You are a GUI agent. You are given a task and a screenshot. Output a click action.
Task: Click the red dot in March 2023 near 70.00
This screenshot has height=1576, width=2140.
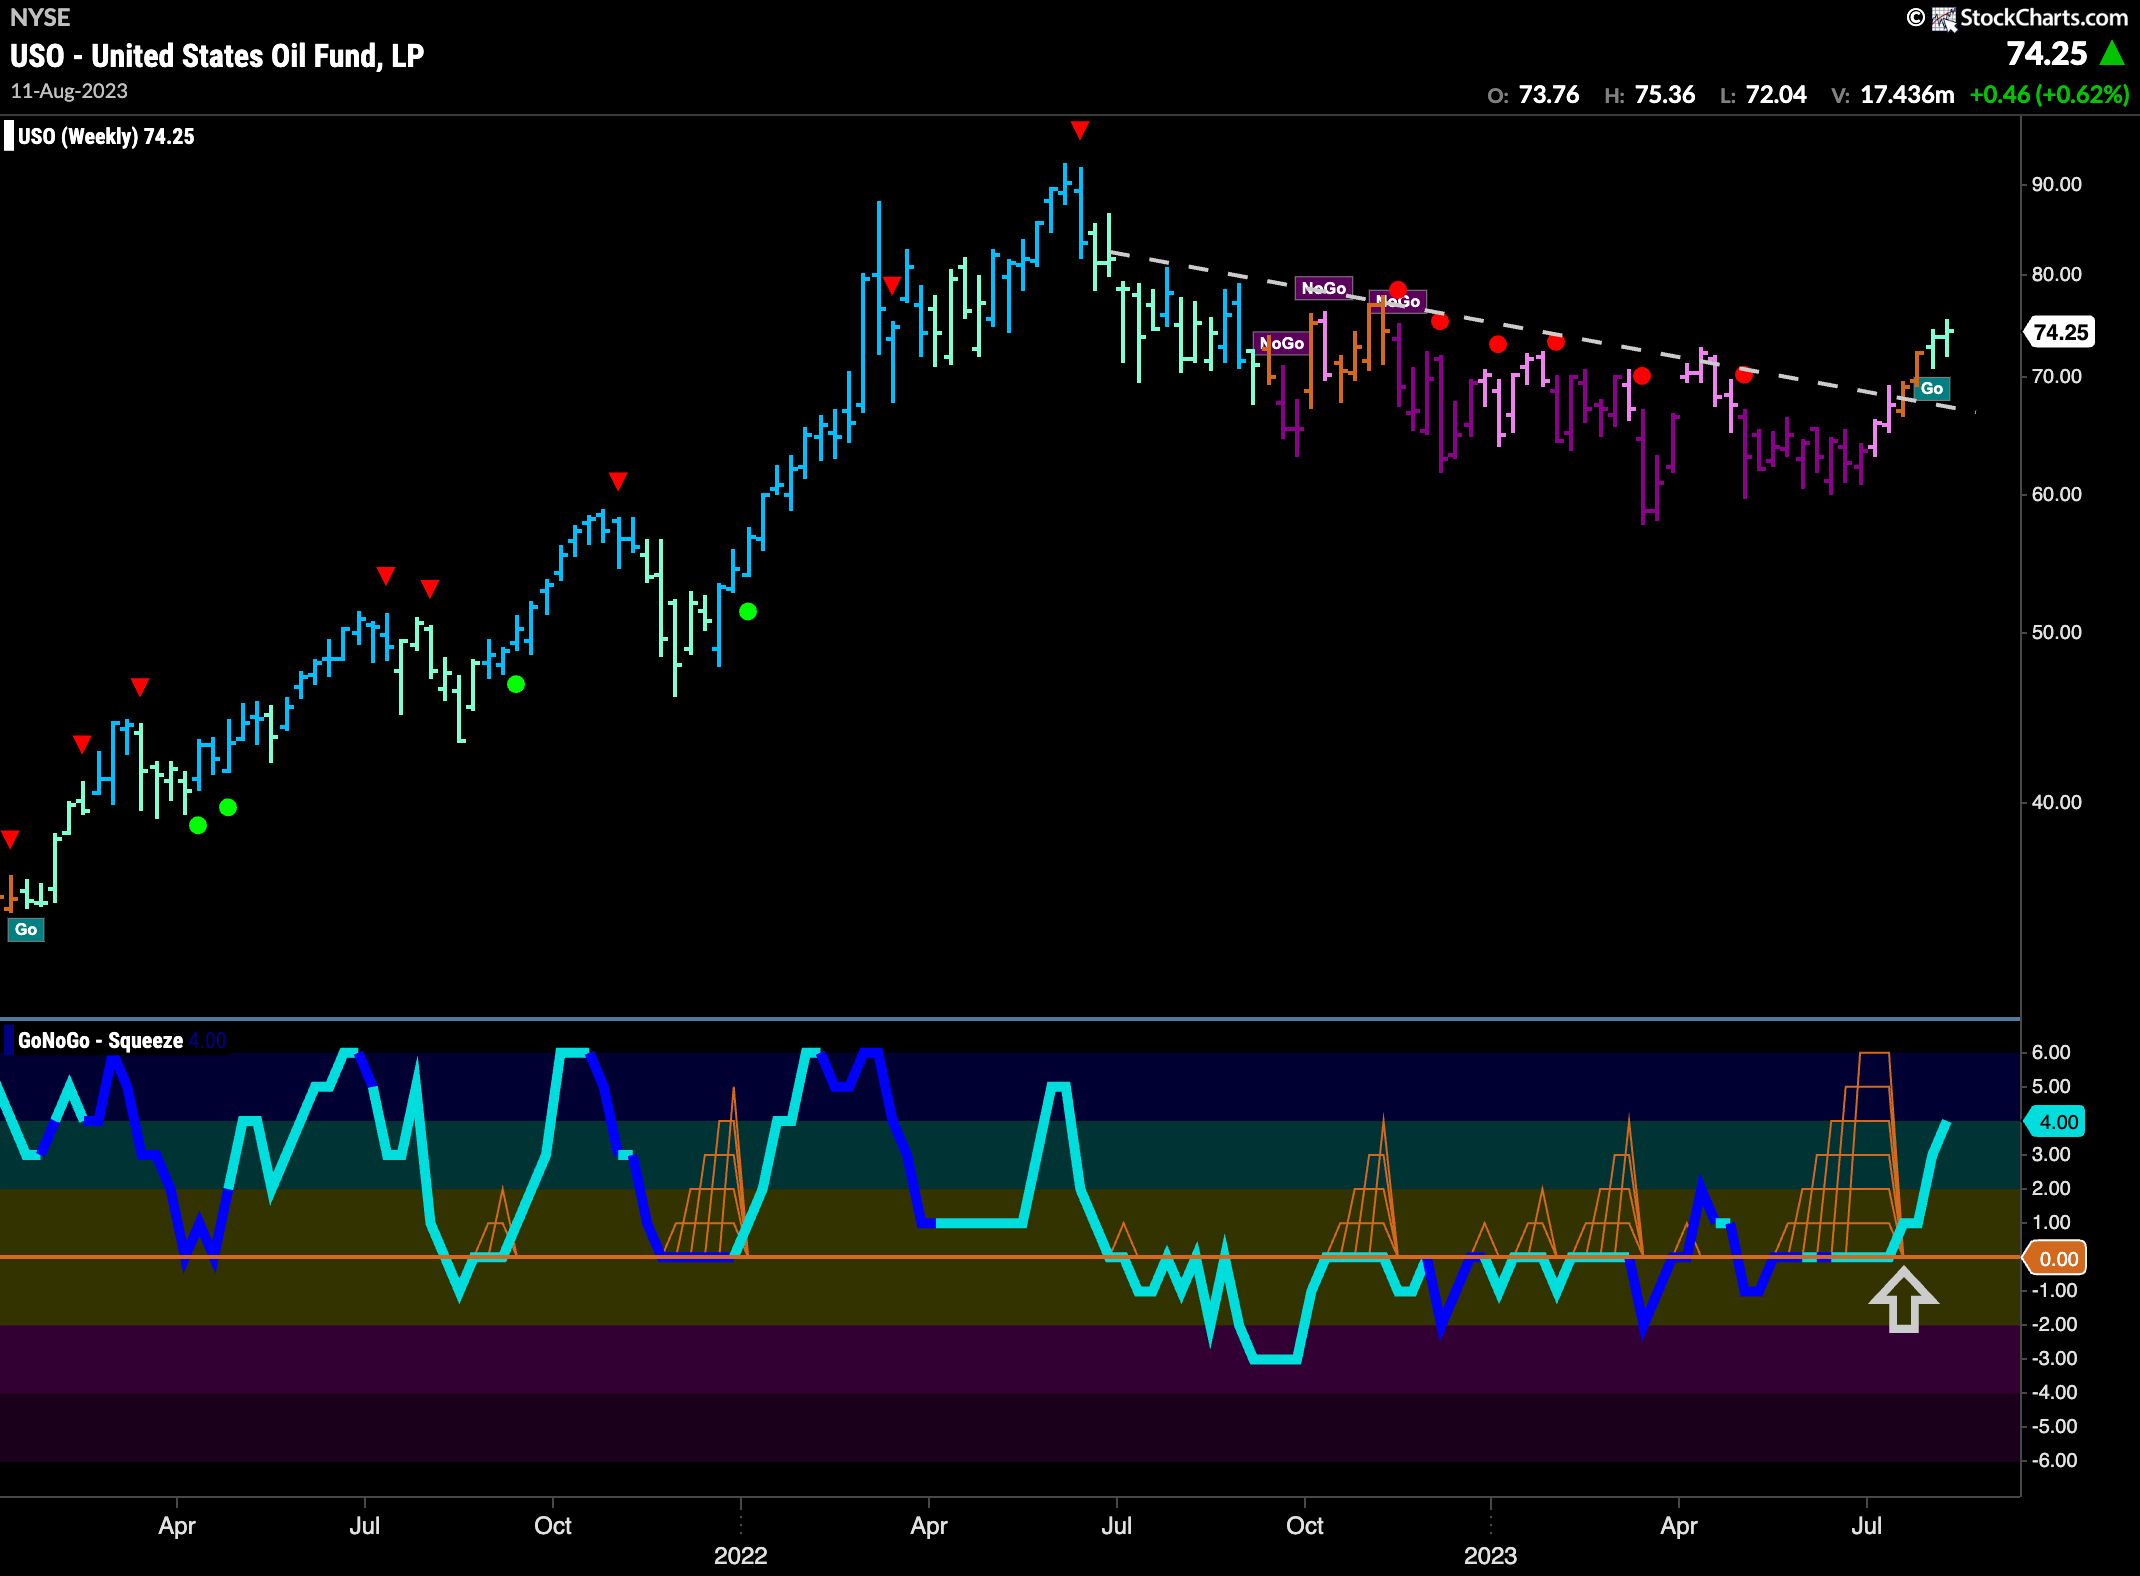point(1642,377)
